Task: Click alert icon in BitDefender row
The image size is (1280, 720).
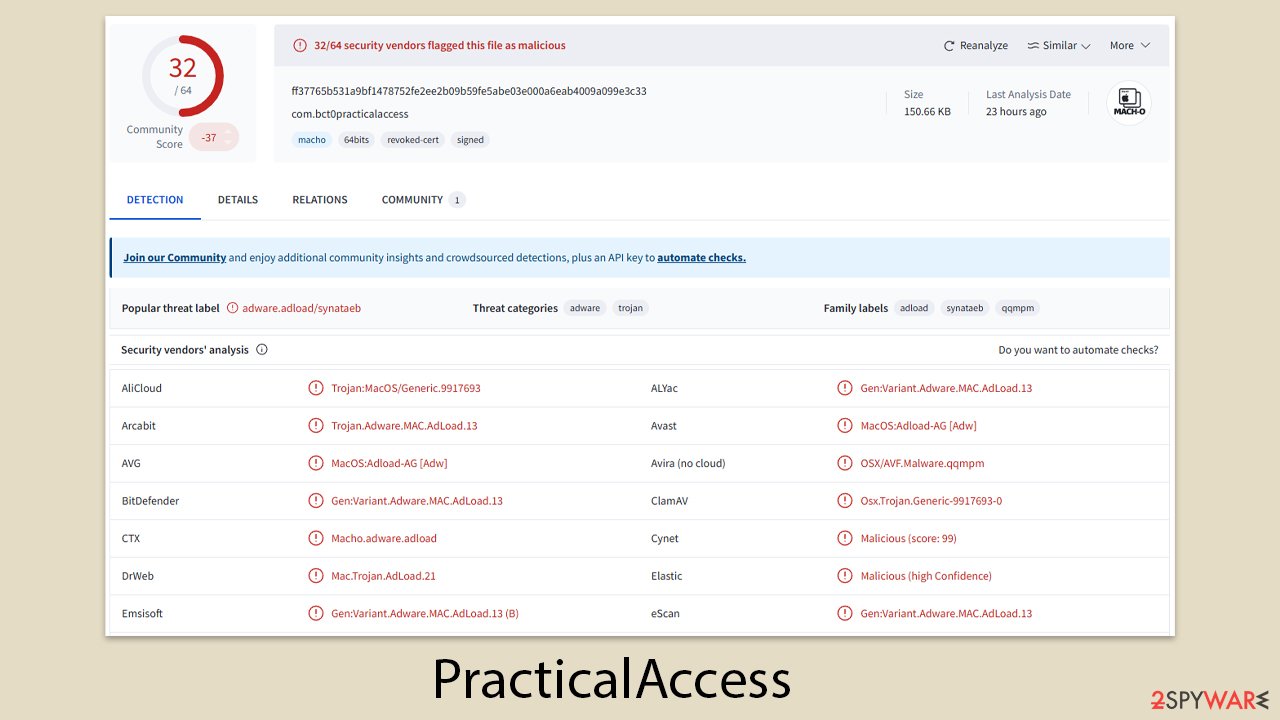Action: [x=316, y=501]
